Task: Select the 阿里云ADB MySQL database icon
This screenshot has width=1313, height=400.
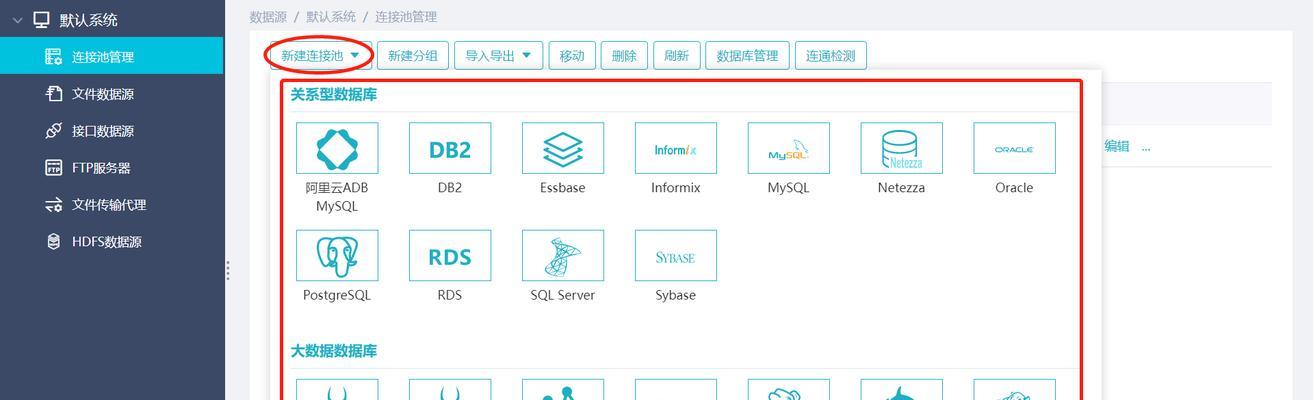Action: pyautogui.click(x=337, y=148)
